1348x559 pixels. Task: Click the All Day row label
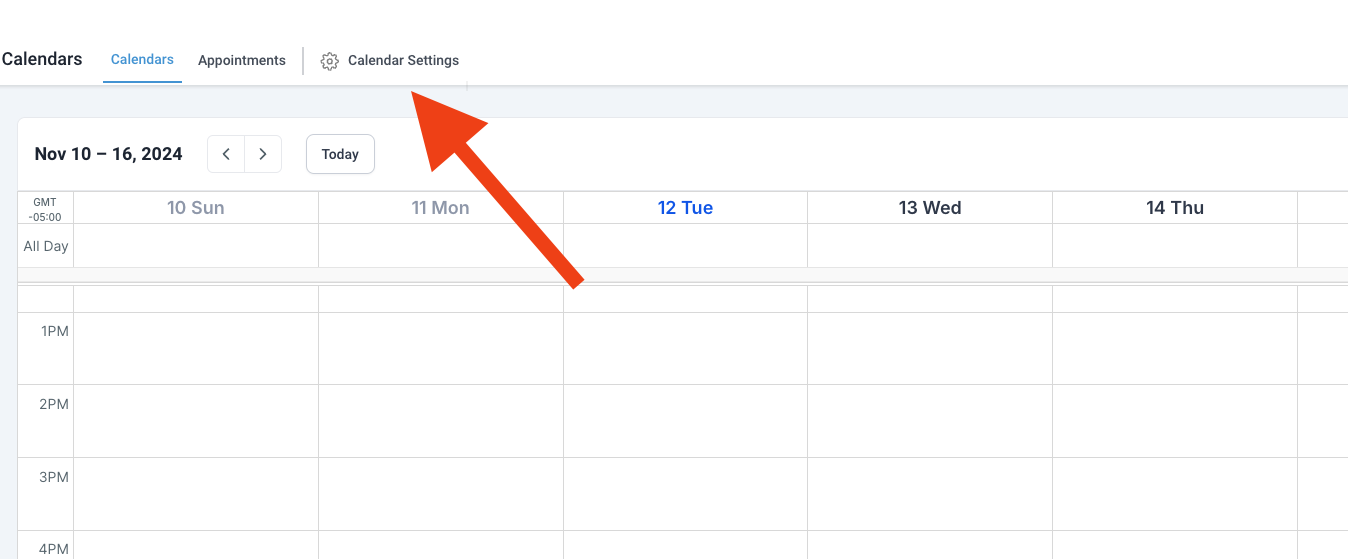tap(46, 246)
